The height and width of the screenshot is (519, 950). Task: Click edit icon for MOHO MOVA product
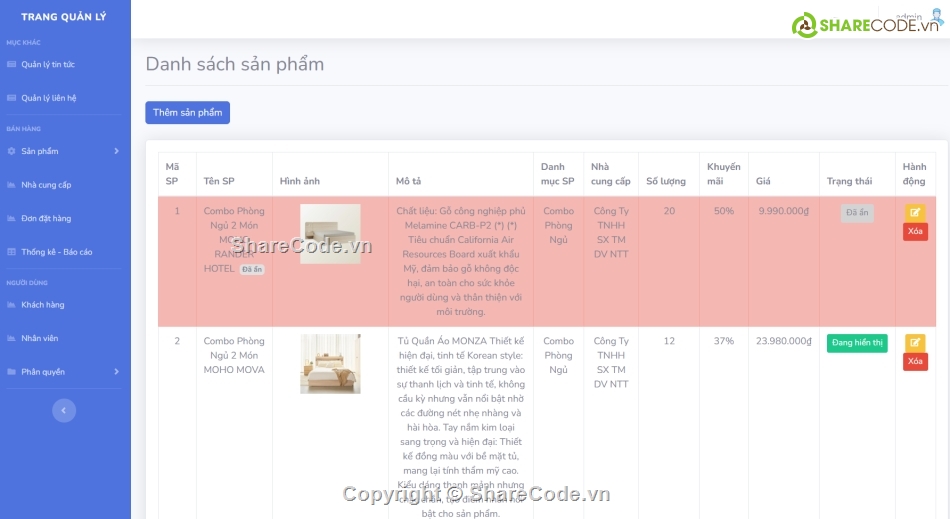coord(915,343)
